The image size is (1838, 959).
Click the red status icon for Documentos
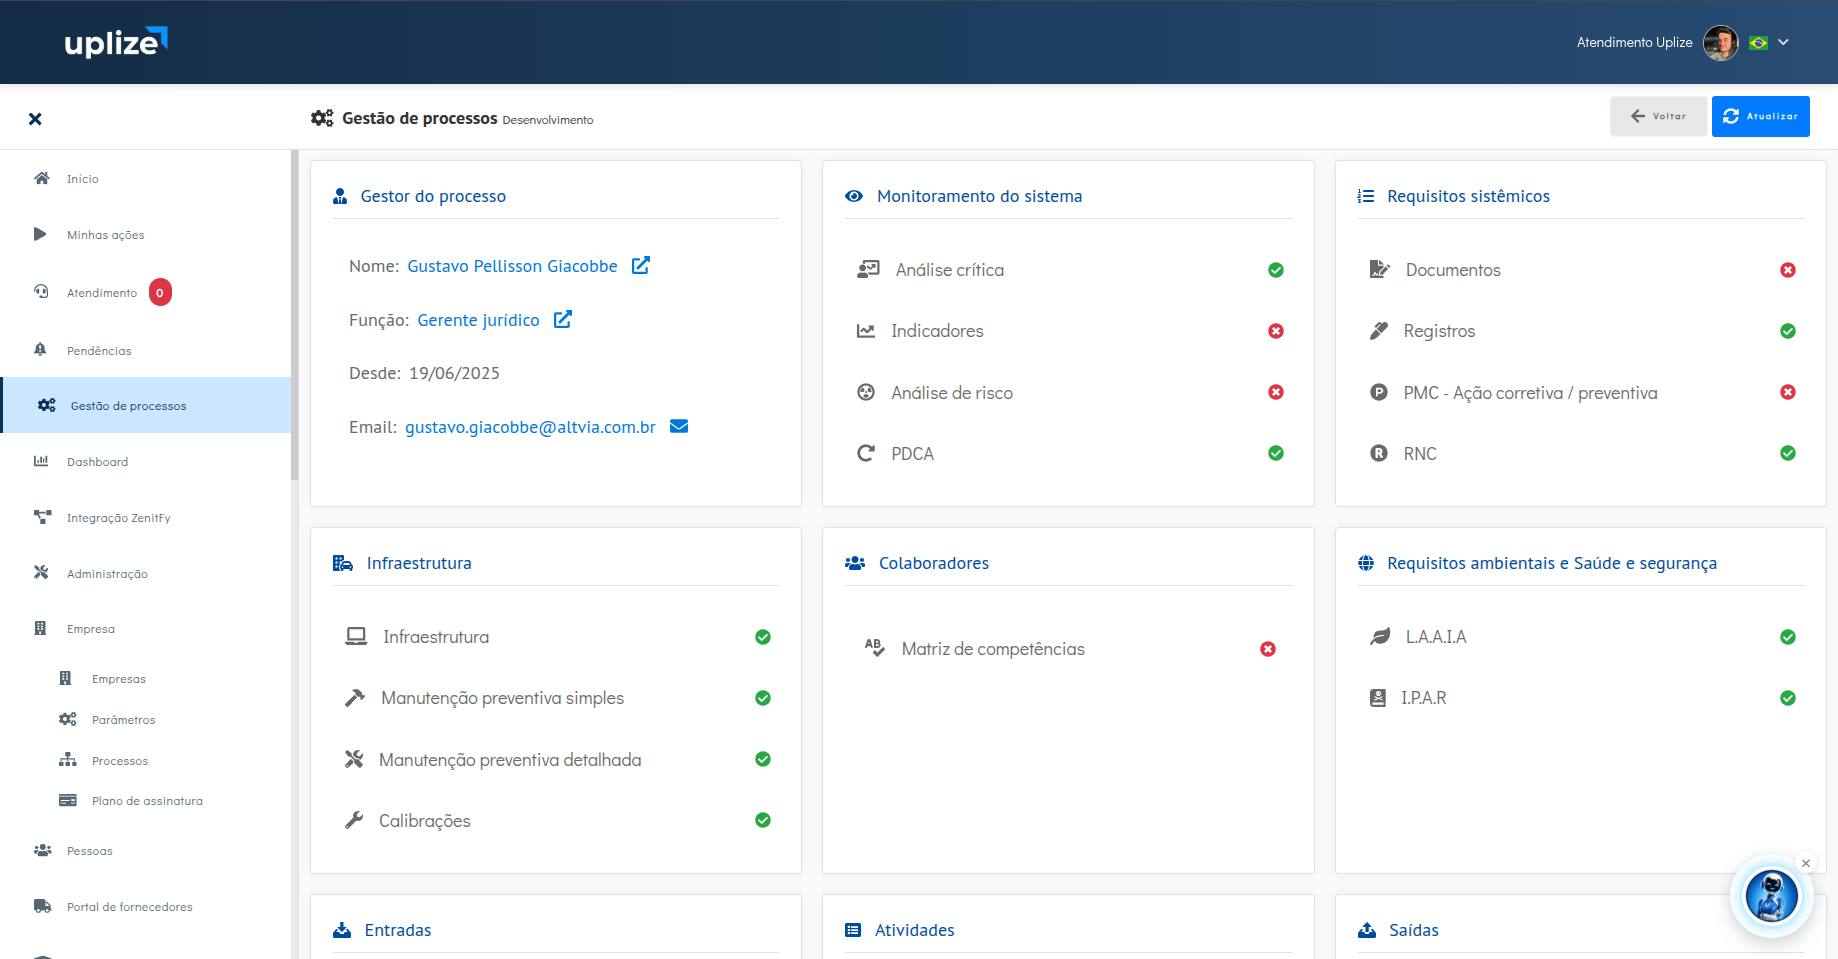(1788, 270)
